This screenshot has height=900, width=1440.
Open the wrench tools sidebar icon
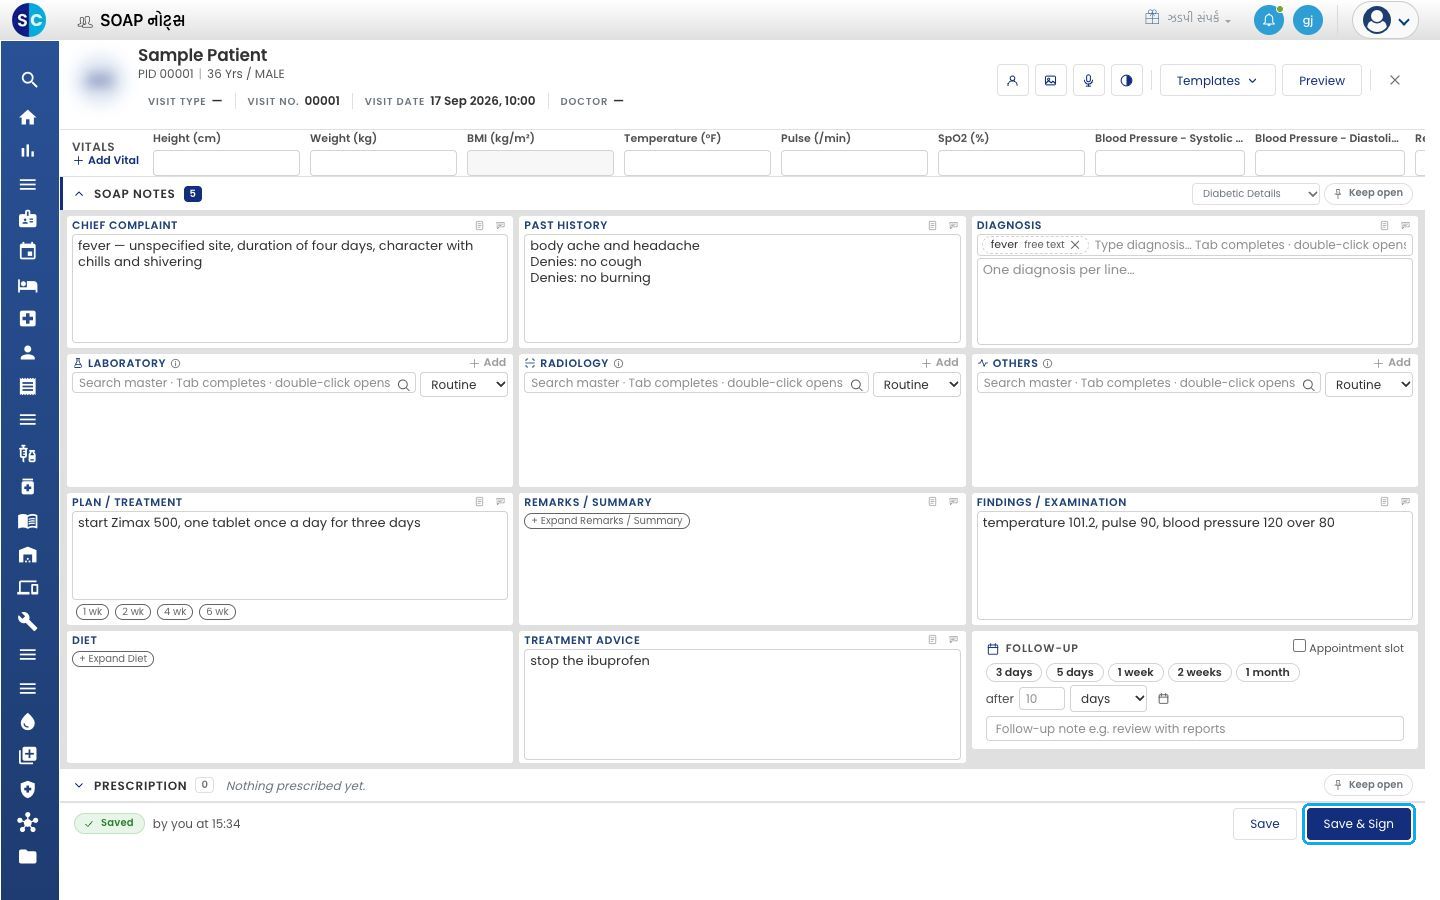coord(28,621)
